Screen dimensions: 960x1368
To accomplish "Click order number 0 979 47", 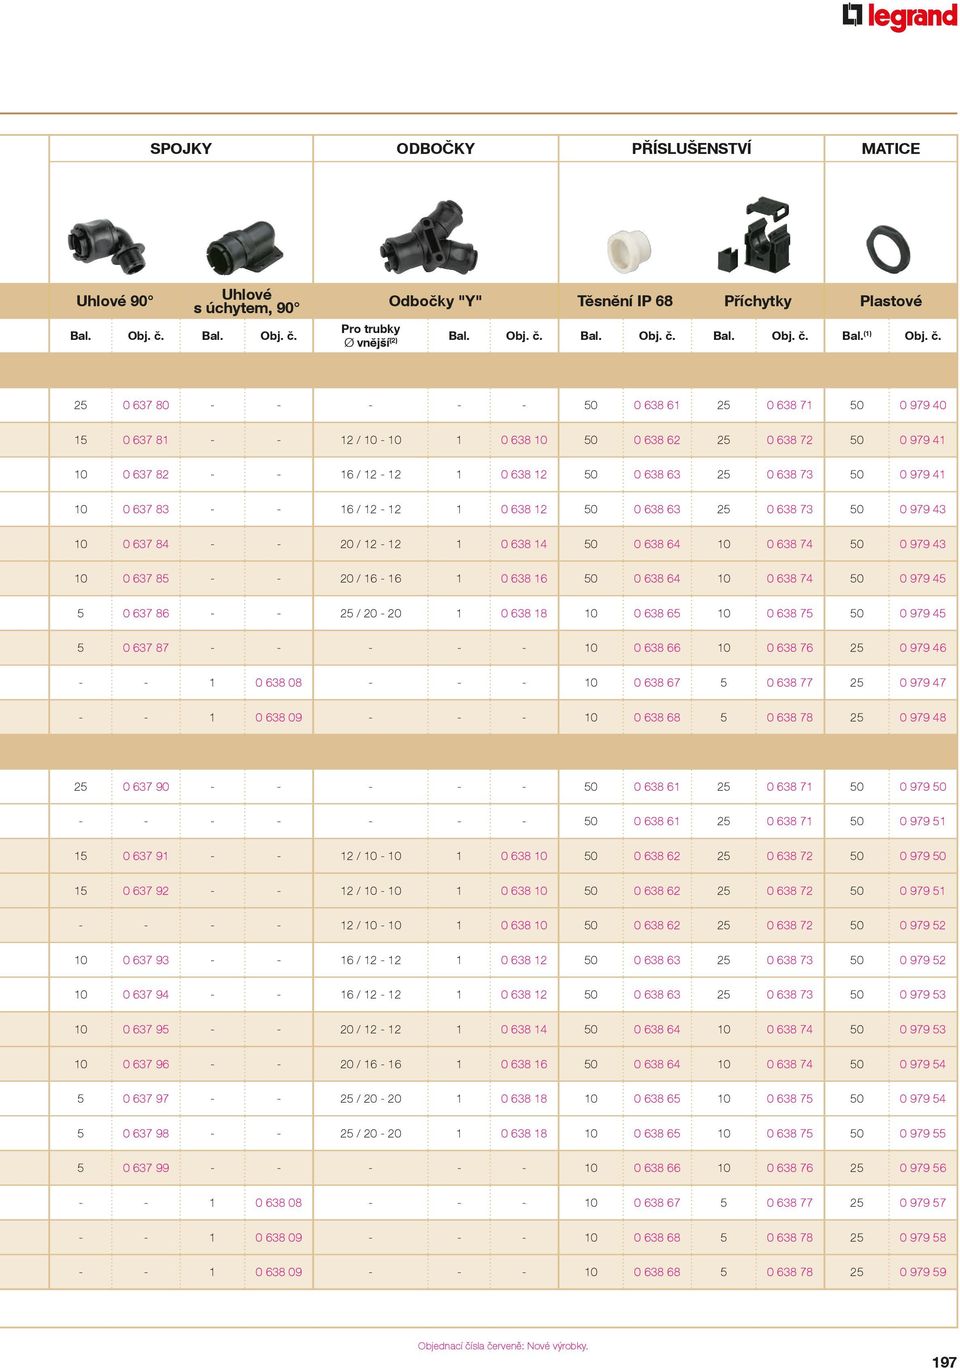I will 923,683.
